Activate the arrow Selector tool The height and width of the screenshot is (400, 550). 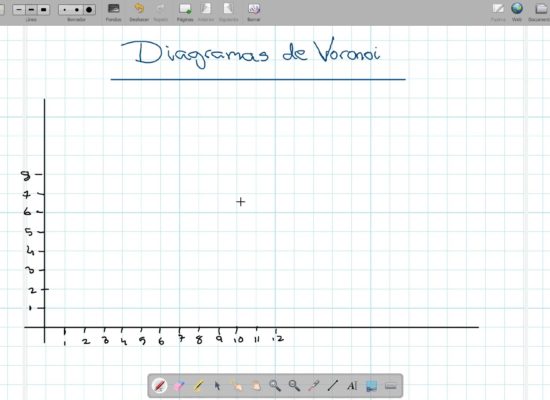(x=217, y=386)
